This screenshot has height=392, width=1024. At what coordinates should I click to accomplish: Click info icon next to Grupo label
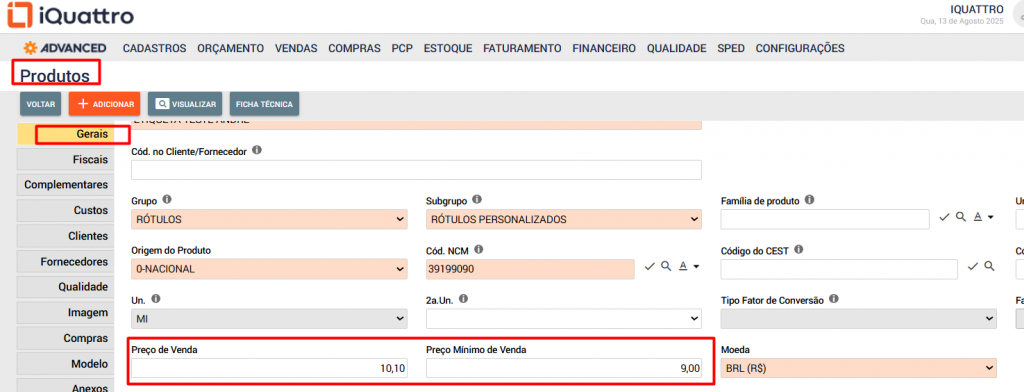click(x=167, y=199)
